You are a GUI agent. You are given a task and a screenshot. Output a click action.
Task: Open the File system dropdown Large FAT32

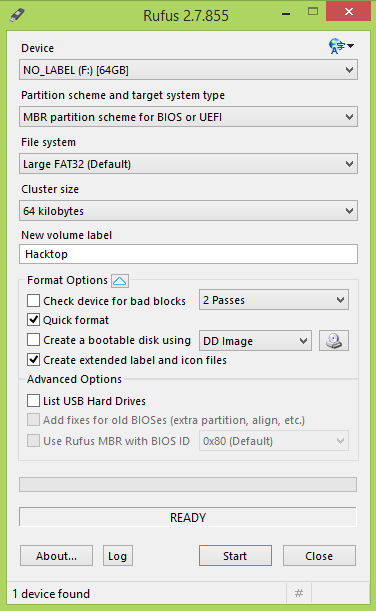pos(188,164)
